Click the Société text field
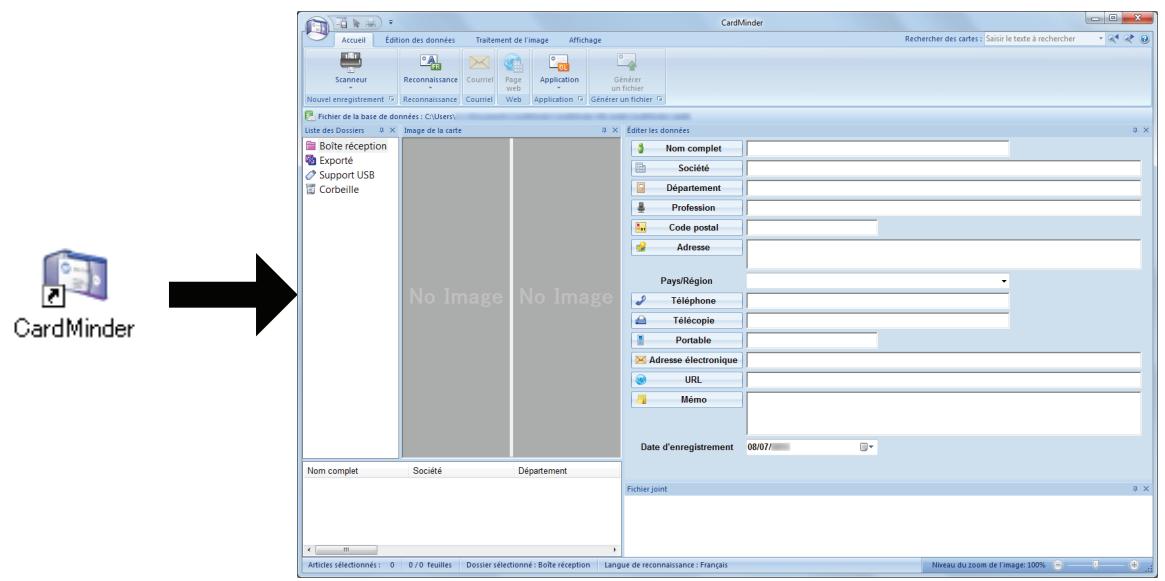Screen dimensions: 1165x581 pyautogui.click(x=944, y=168)
